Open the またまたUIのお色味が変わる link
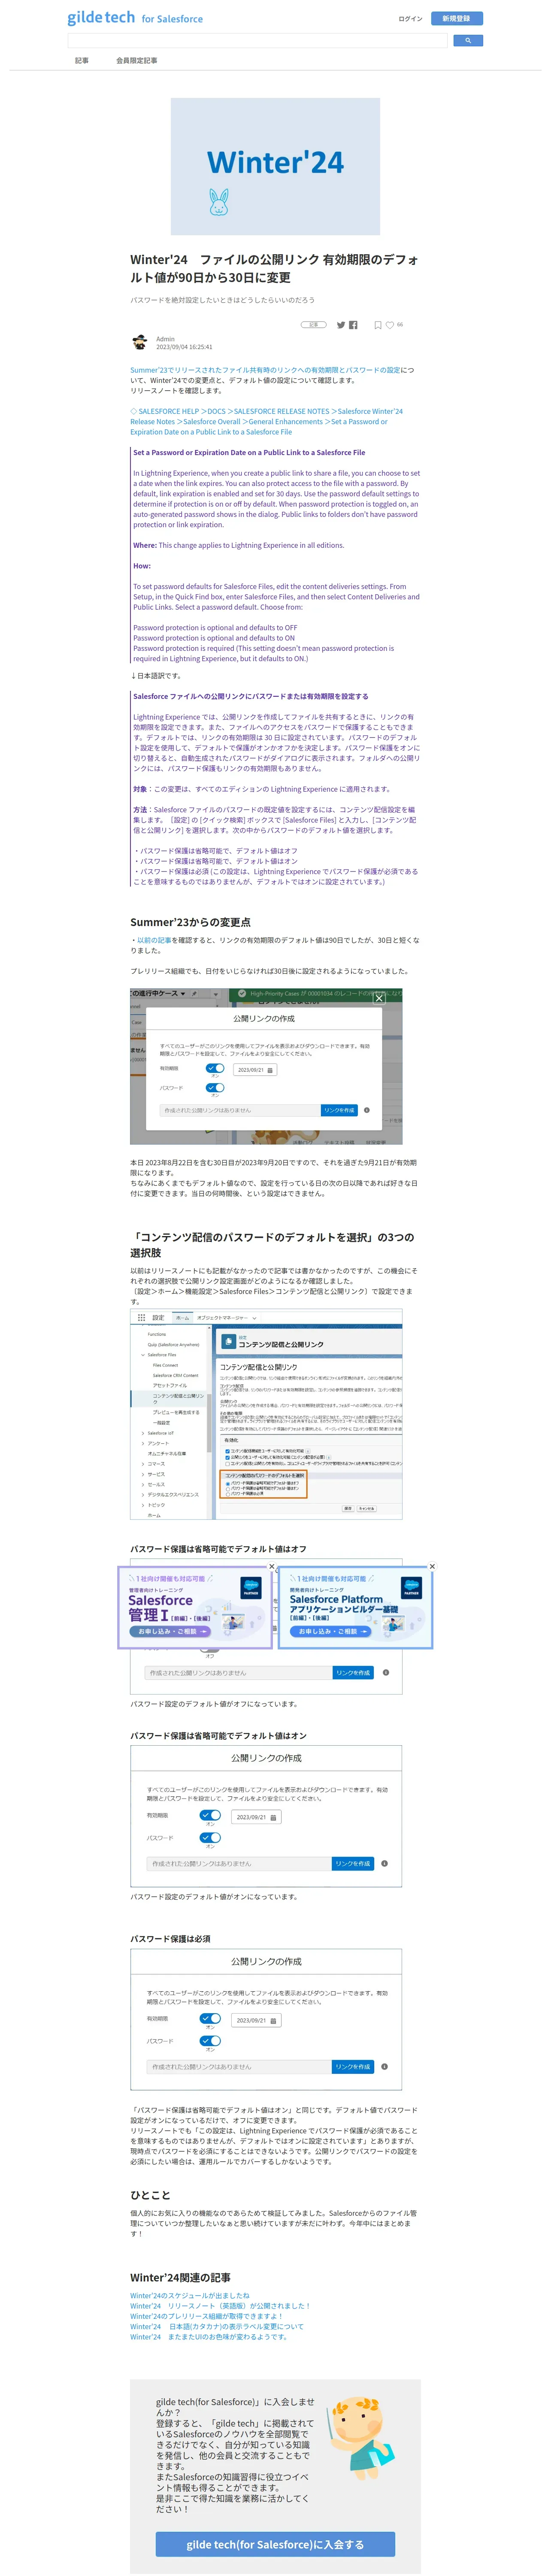 209,2337
